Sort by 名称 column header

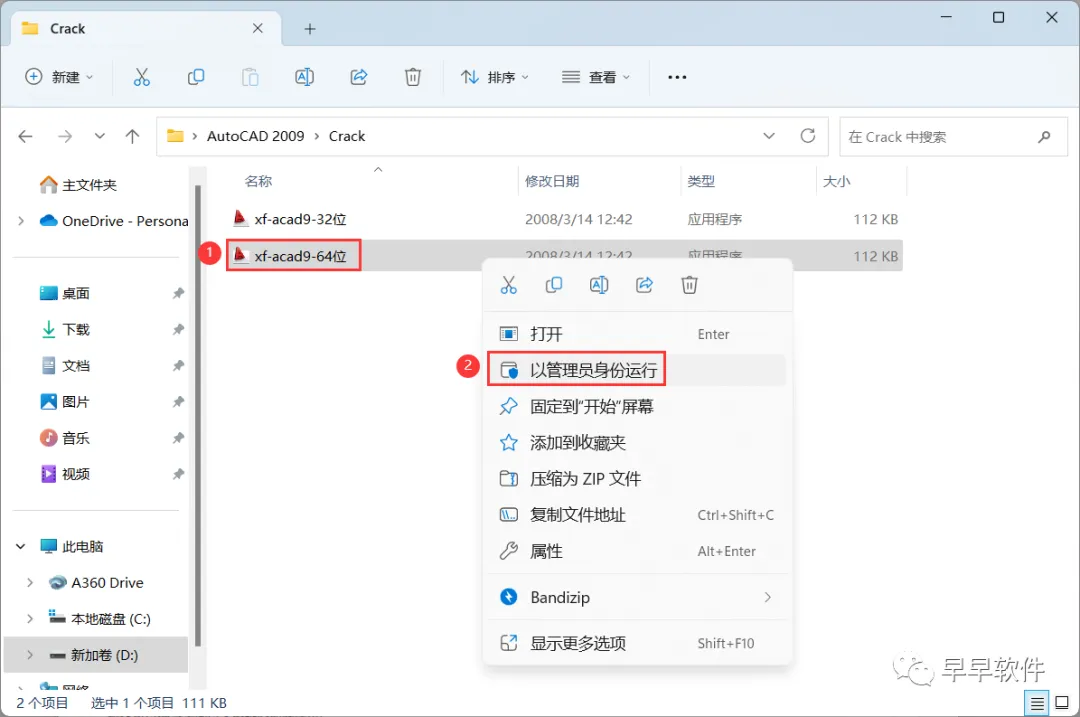click(x=258, y=181)
